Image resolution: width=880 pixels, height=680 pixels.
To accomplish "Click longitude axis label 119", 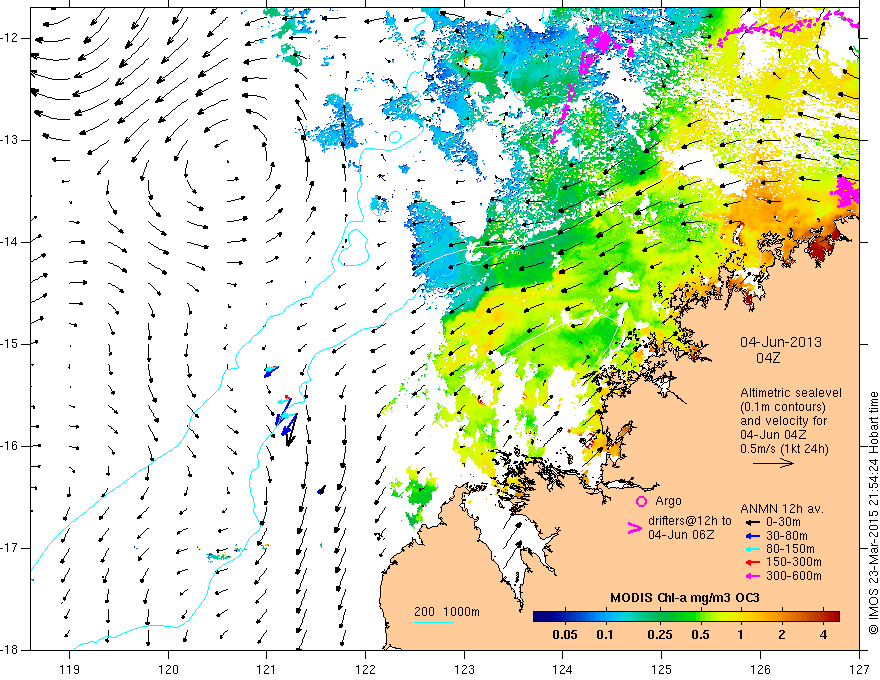I will click(x=70, y=669).
